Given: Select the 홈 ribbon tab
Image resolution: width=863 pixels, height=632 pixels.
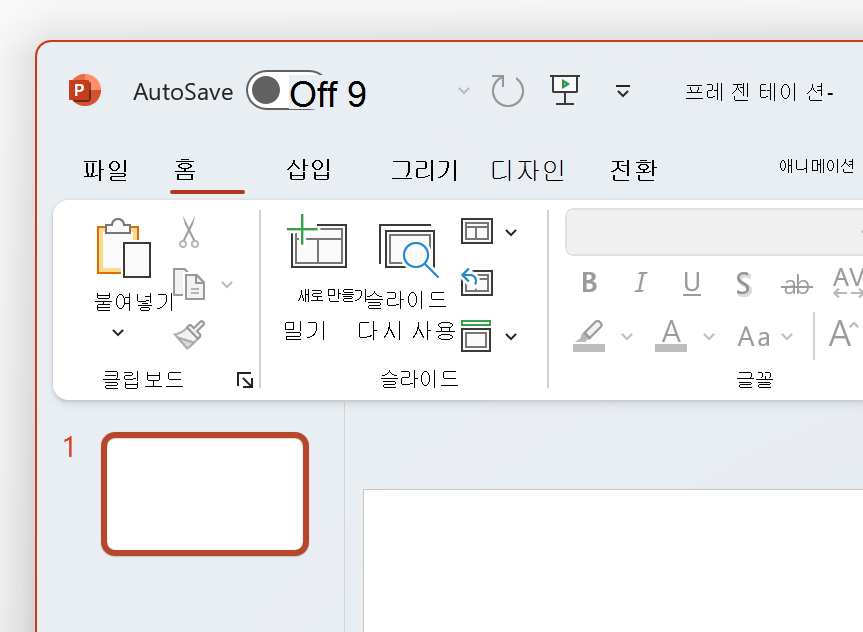Looking at the screenshot, I should coord(185,170).
